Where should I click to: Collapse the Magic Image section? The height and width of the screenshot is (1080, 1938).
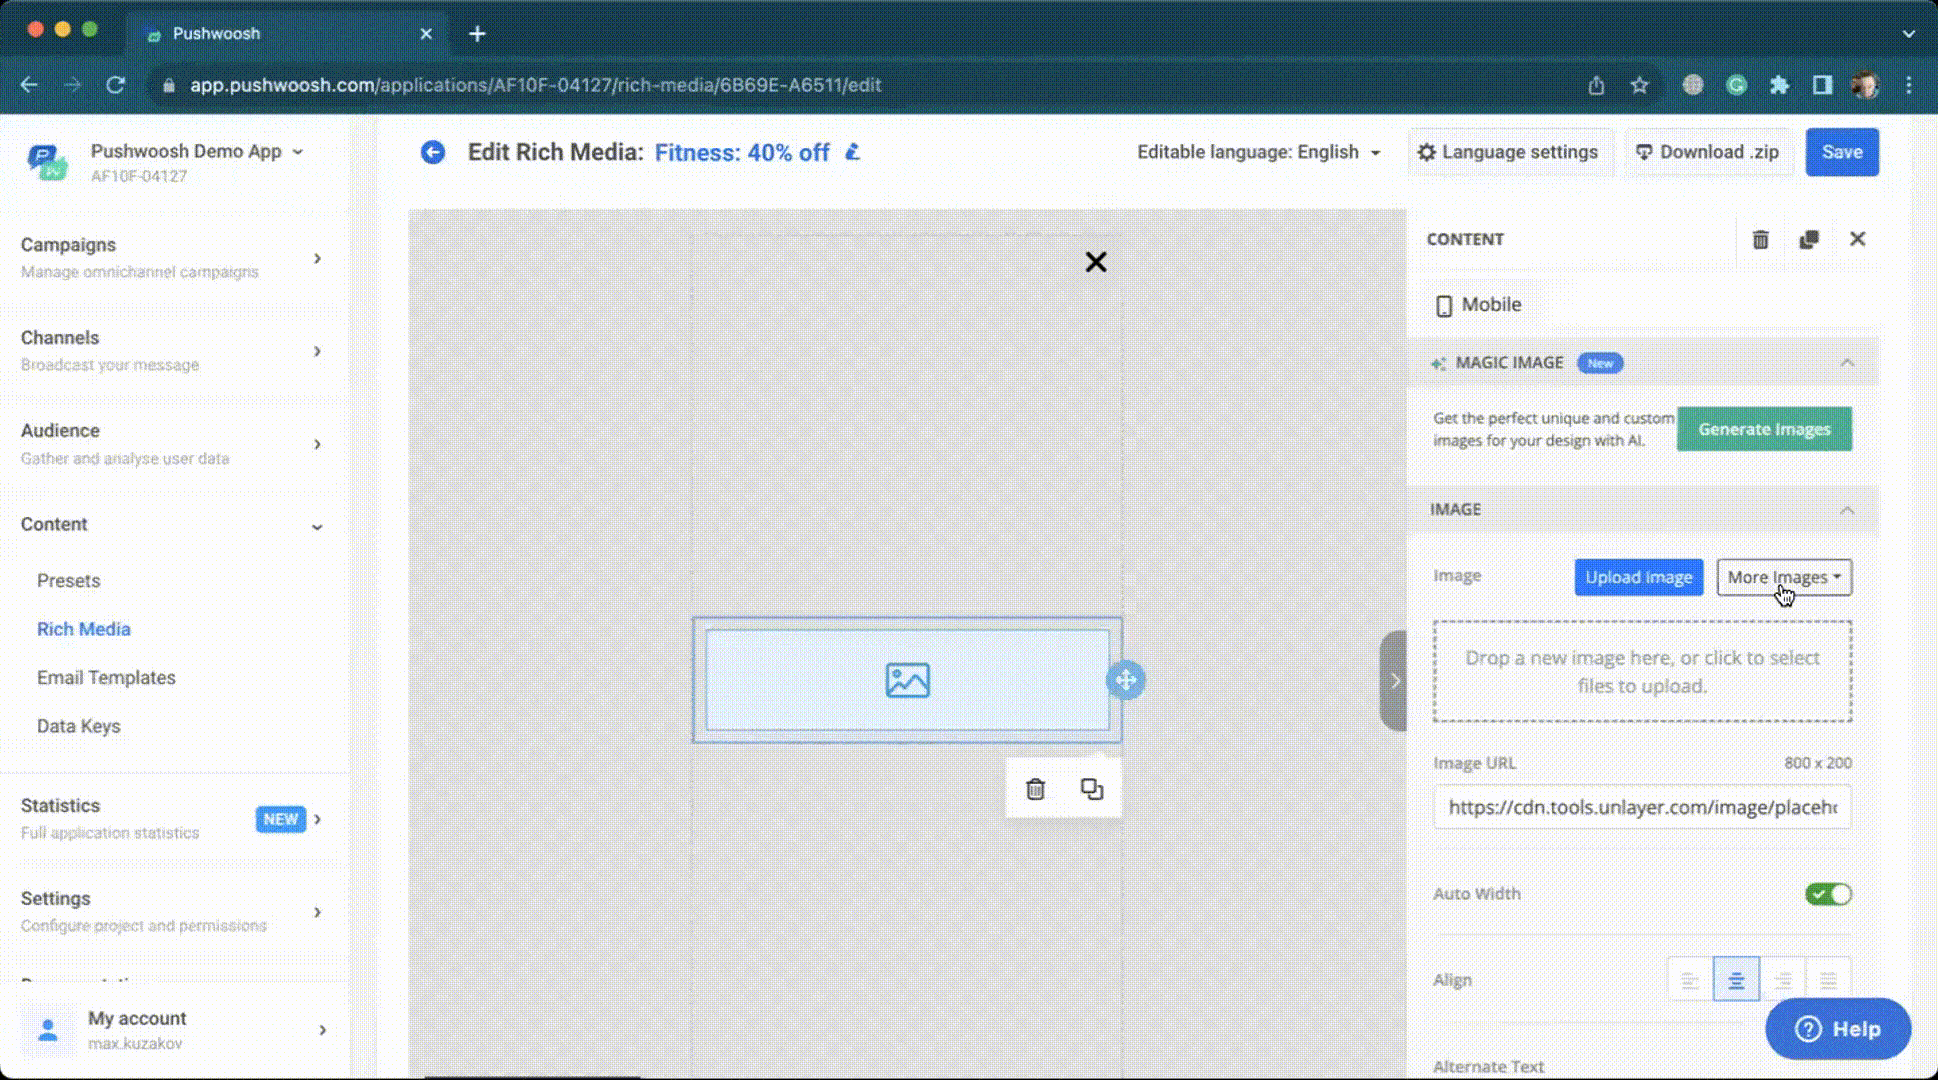pos(1846,363)
